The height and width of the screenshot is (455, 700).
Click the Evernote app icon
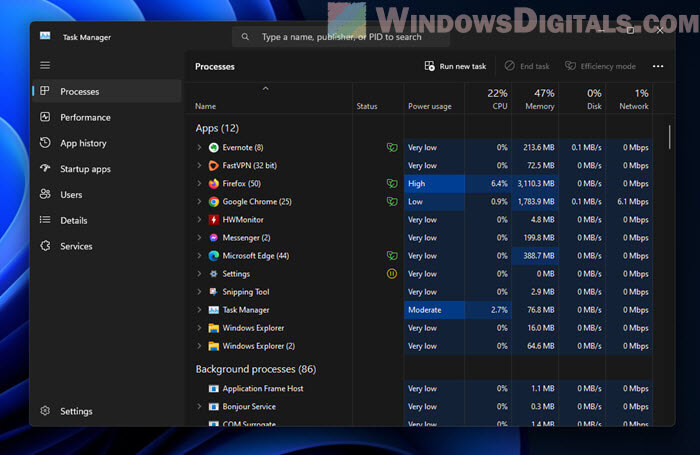point(214,148)
